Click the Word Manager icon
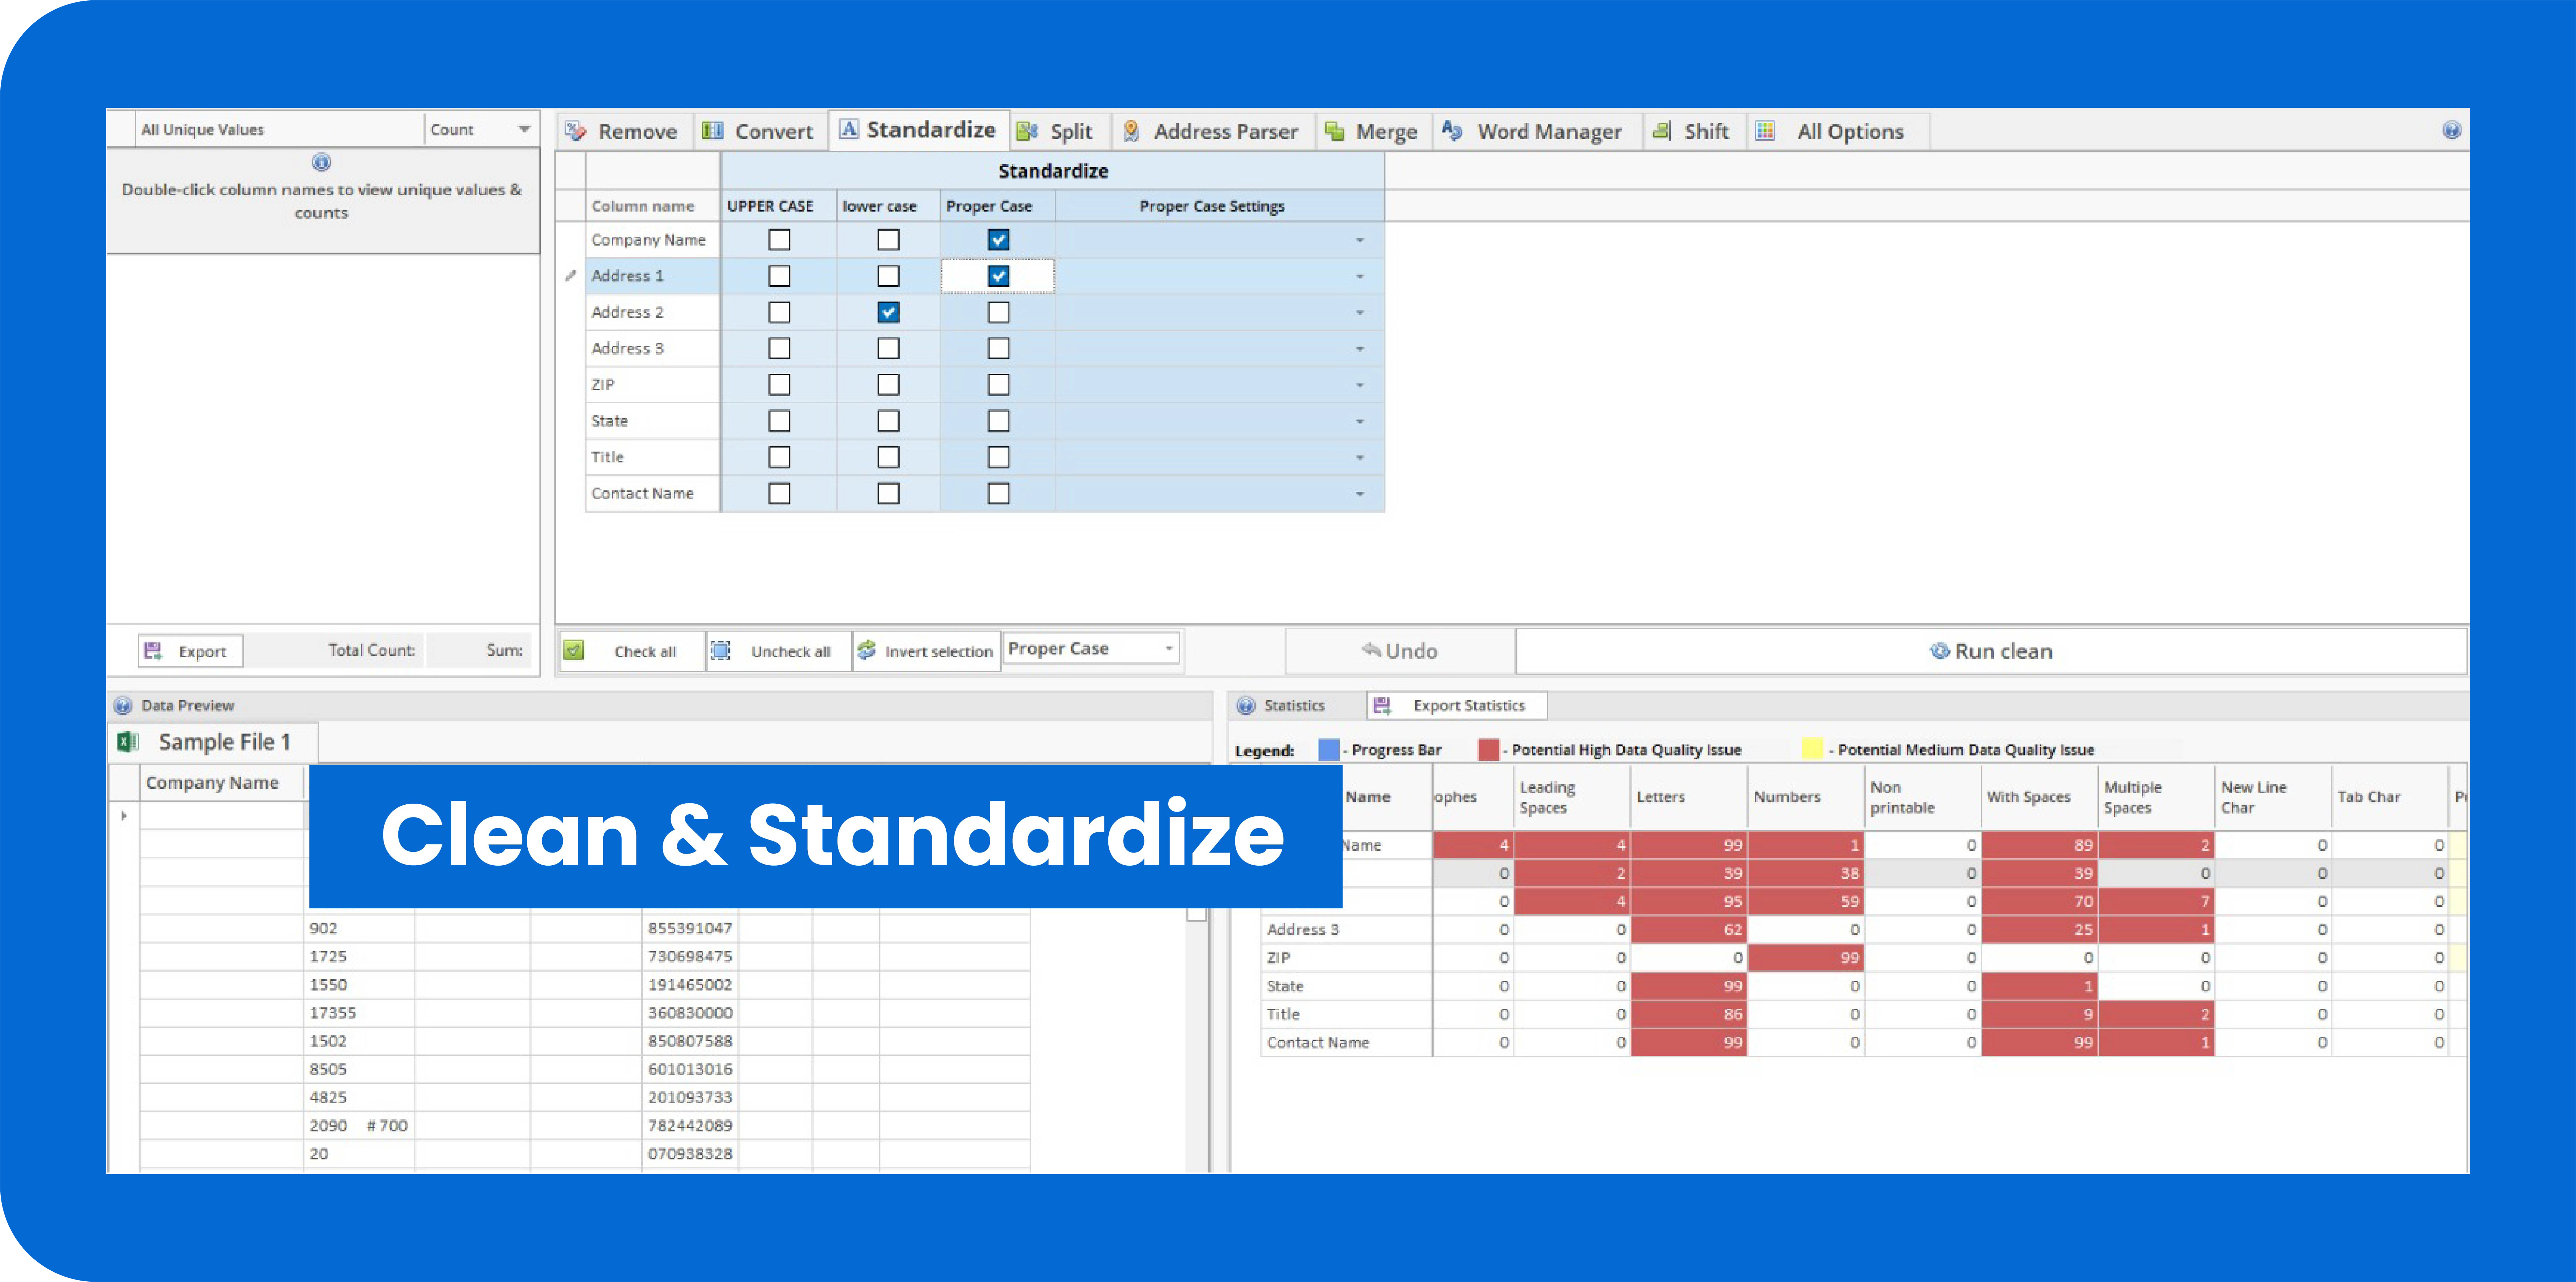This screenshot has height=1282, width=2576. pos(1452,131)
